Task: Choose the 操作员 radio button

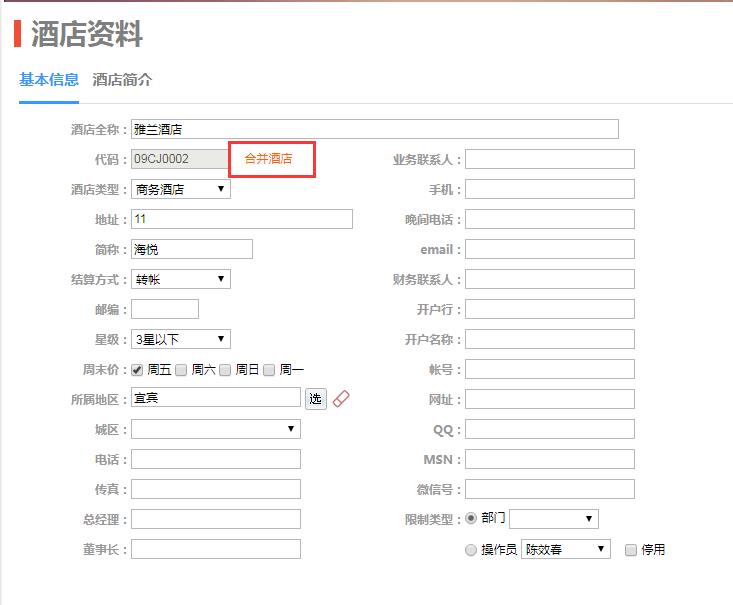Action: point(471,549)
